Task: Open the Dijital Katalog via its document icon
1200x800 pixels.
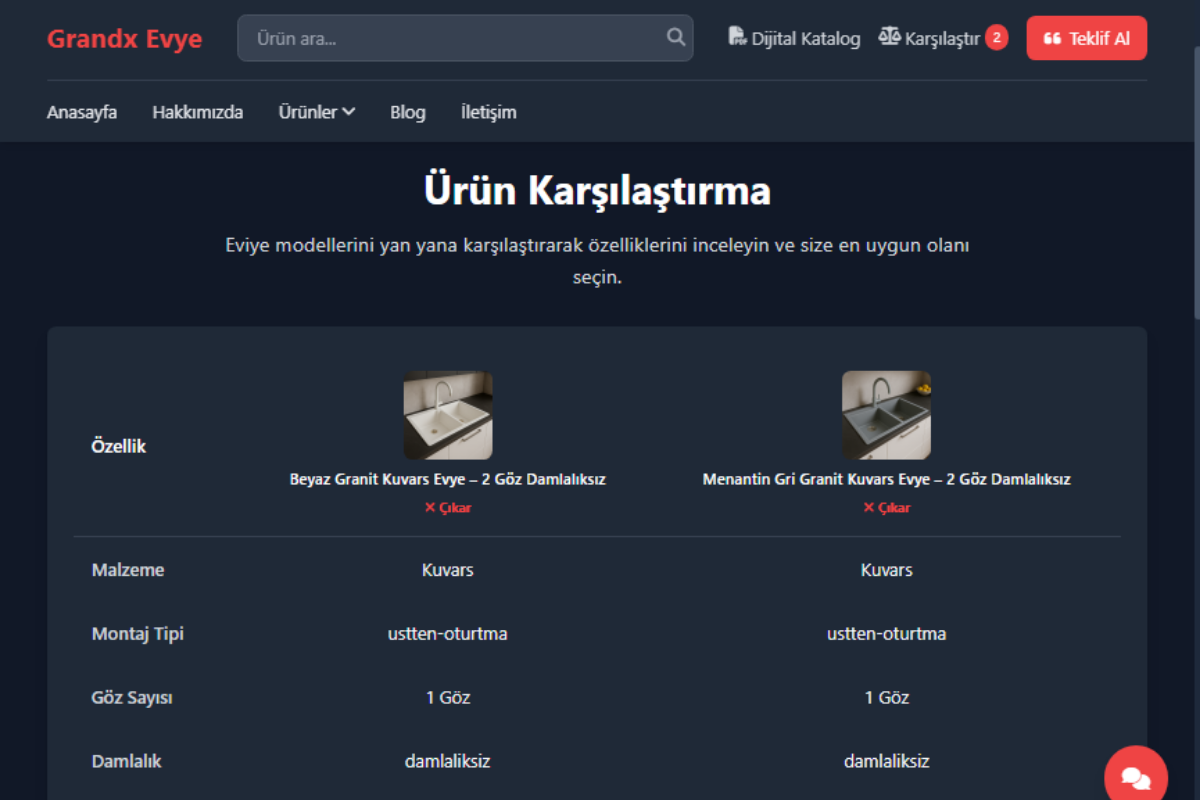Action: [736, 36]
